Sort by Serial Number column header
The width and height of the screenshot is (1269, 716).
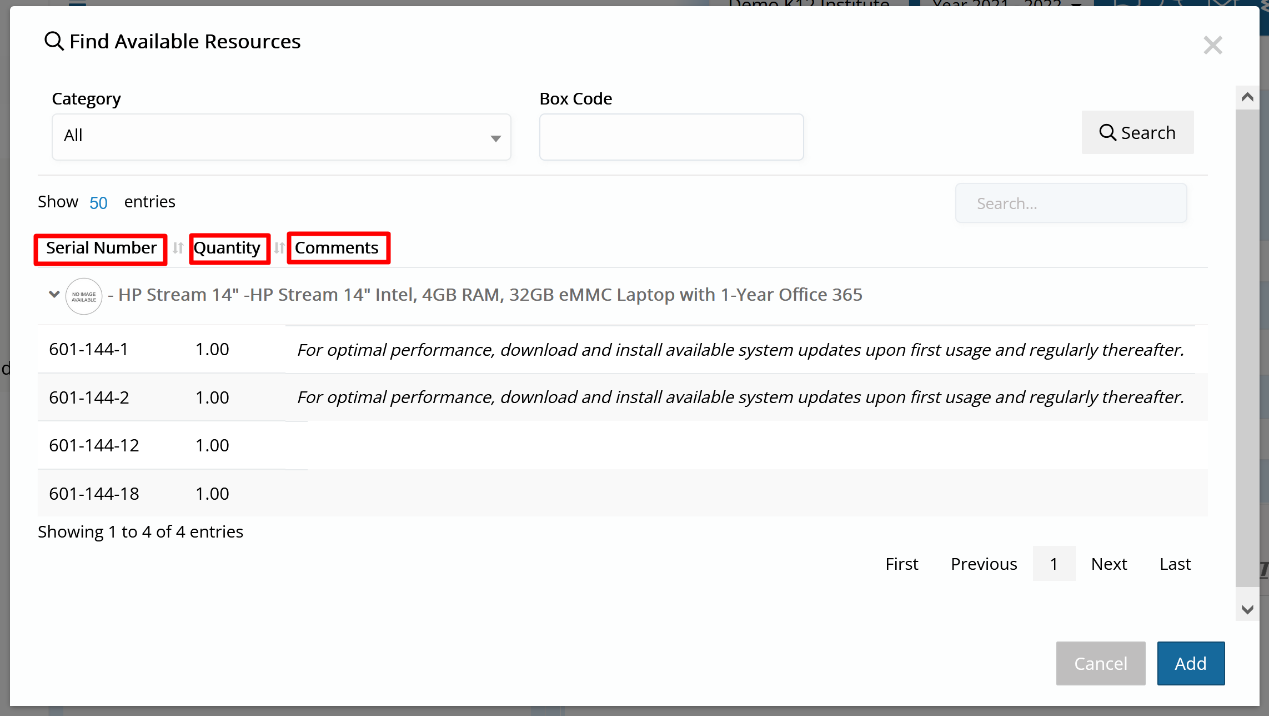point(101,248)
